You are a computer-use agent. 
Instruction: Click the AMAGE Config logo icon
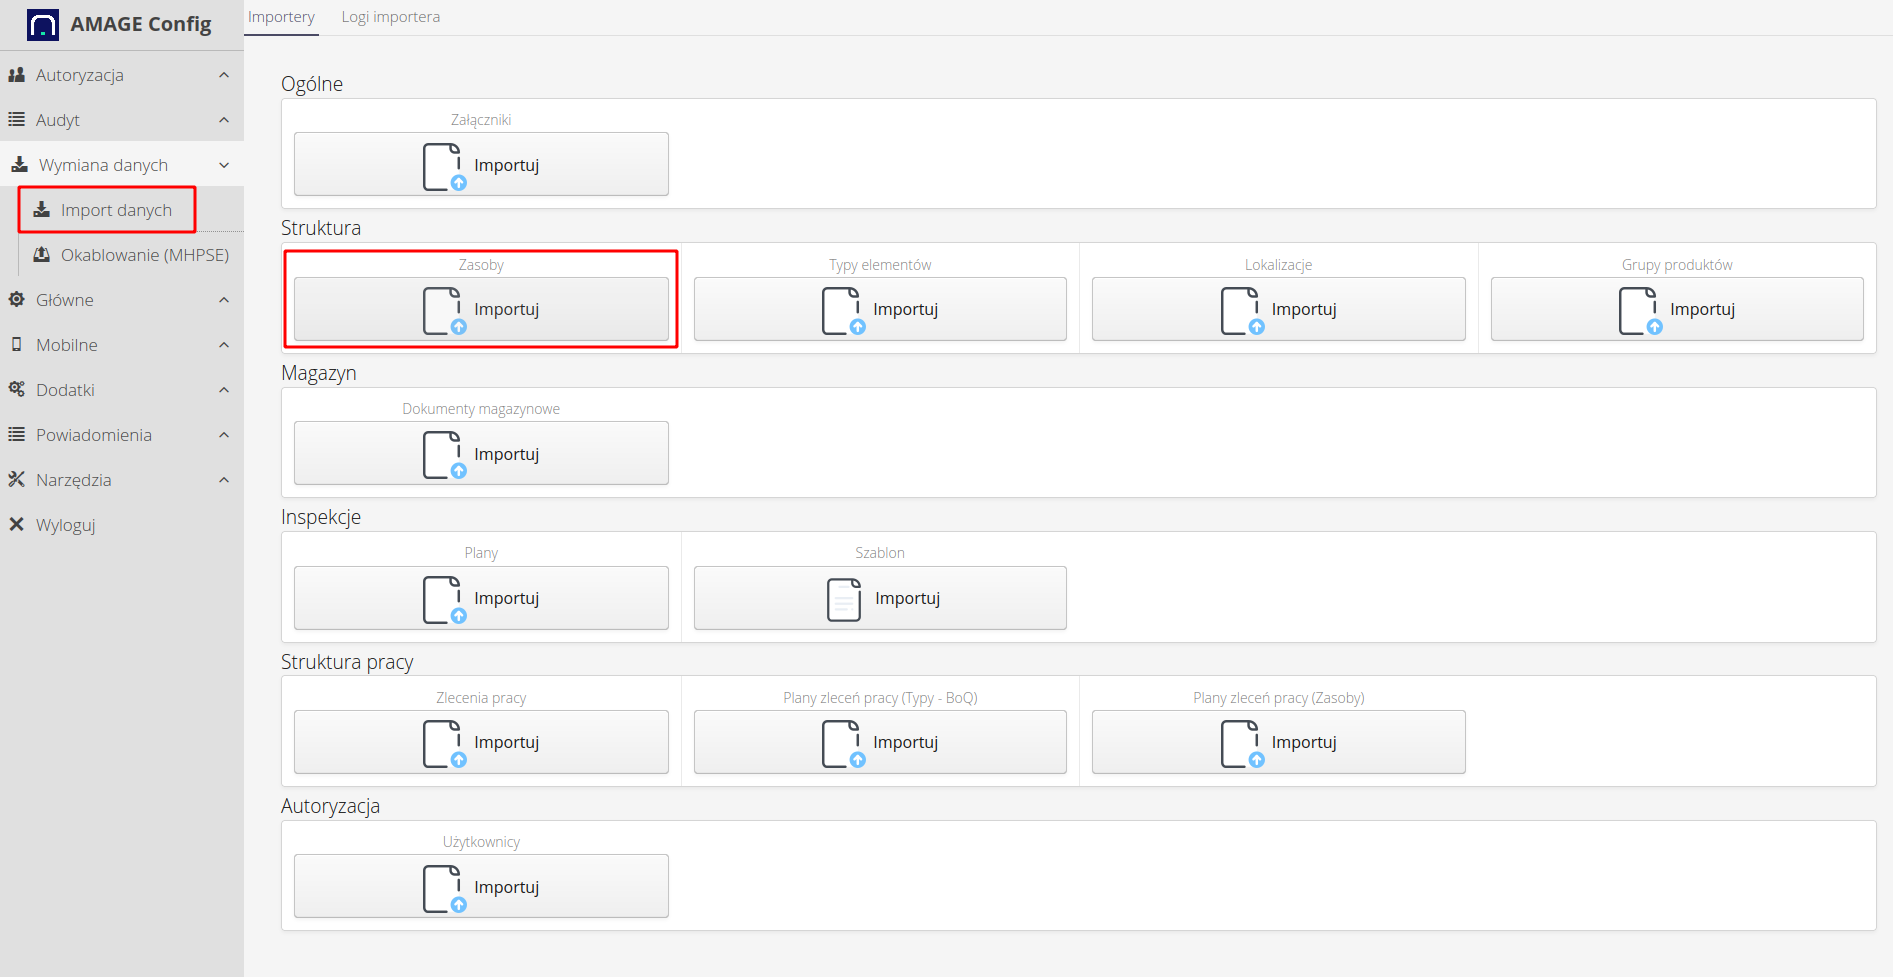43,24
